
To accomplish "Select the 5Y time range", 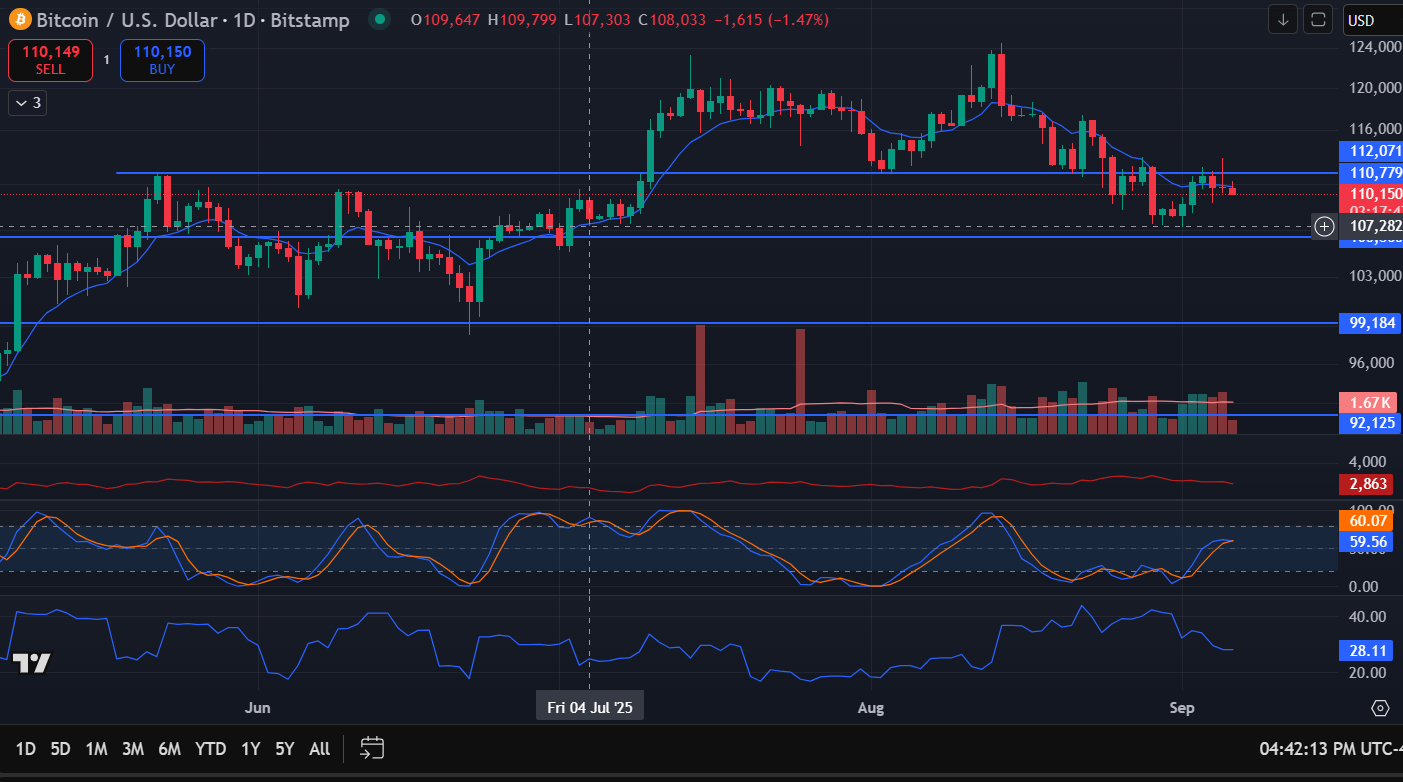I will [x=285, y=748].
